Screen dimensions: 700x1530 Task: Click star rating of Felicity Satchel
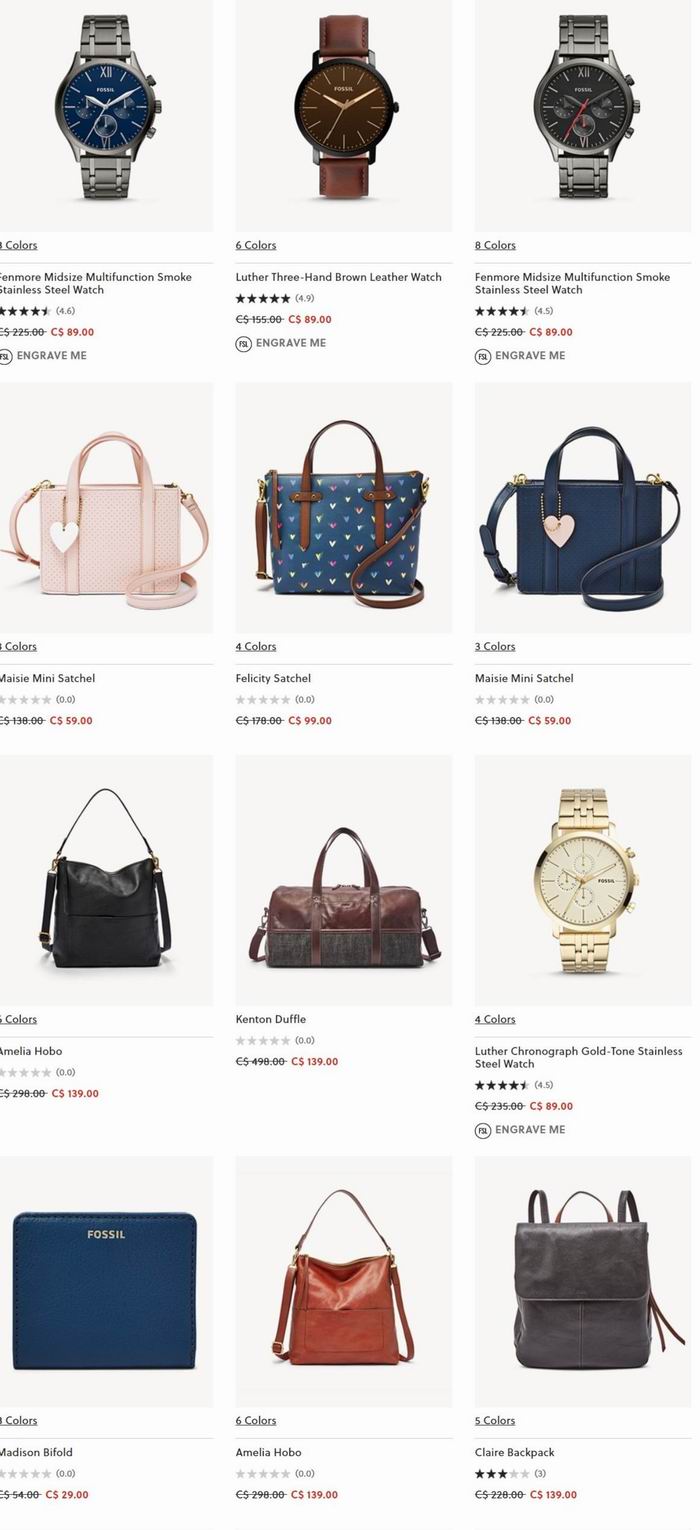pyautogui.click(x=263, y=700)
